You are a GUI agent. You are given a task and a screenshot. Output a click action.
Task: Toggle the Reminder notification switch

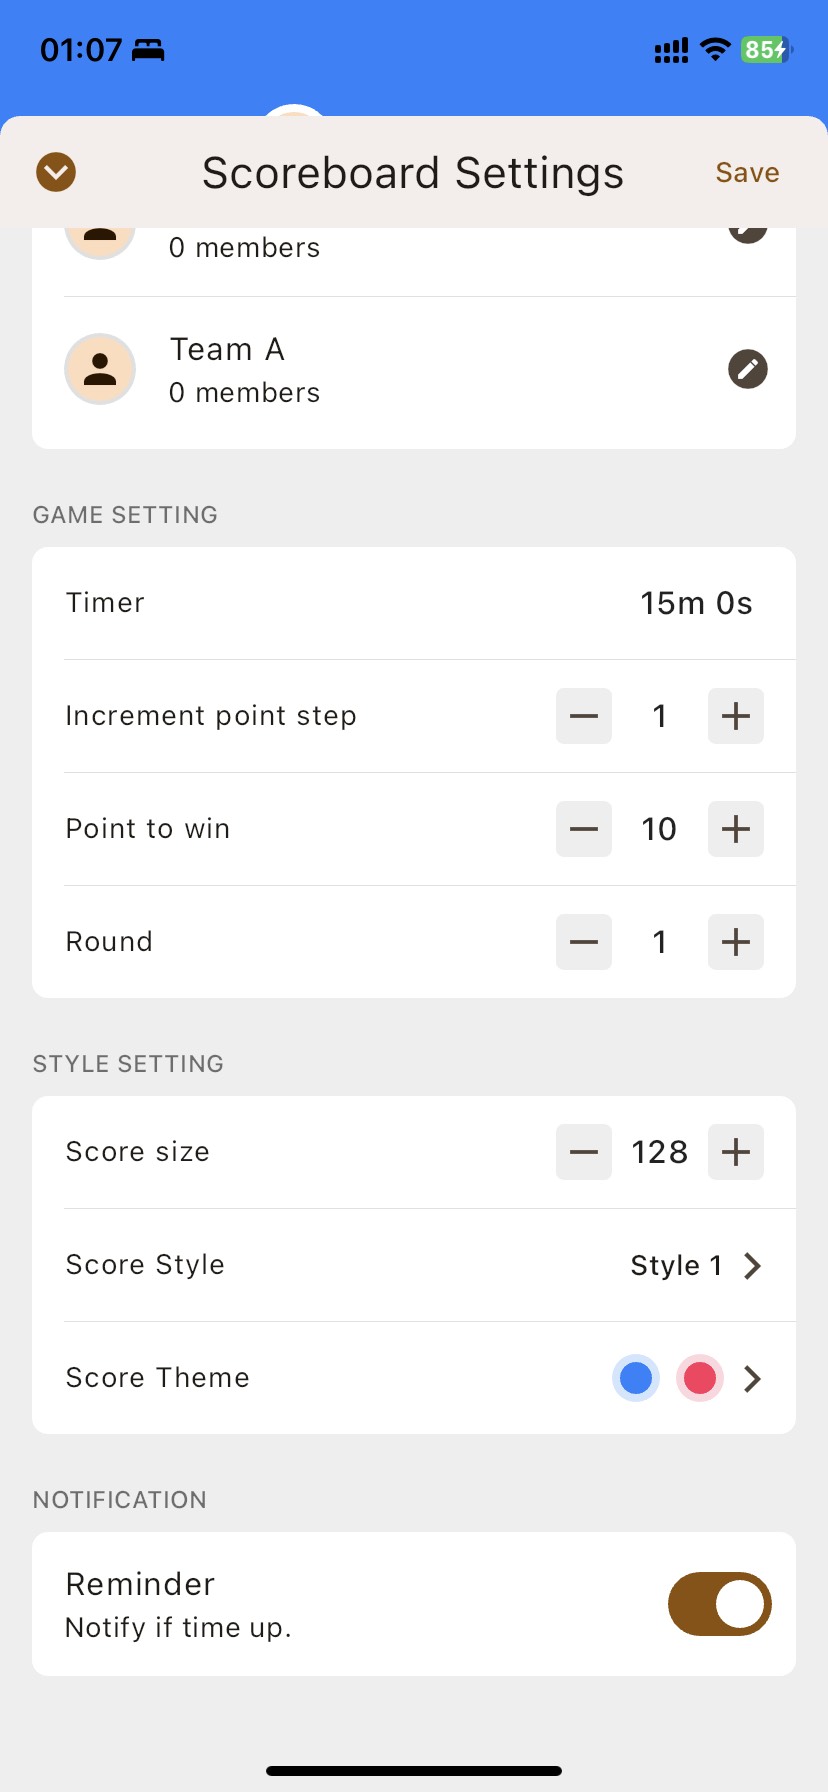(720, 1604)
